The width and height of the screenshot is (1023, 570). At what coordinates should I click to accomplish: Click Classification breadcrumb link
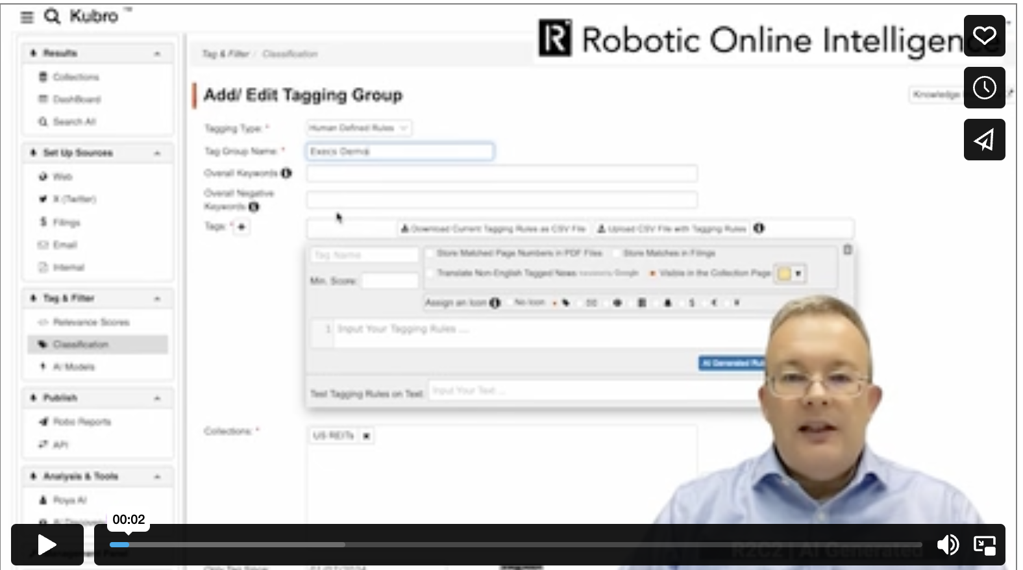tap(290, 53)
